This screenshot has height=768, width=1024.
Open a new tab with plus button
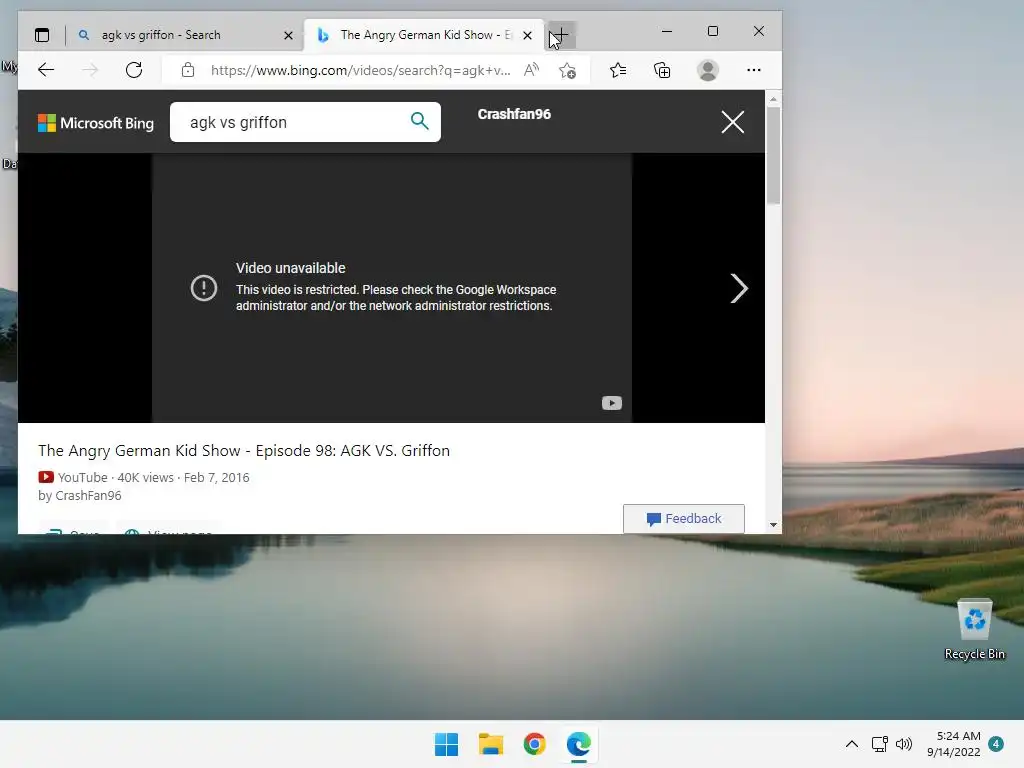click(562, 35)
